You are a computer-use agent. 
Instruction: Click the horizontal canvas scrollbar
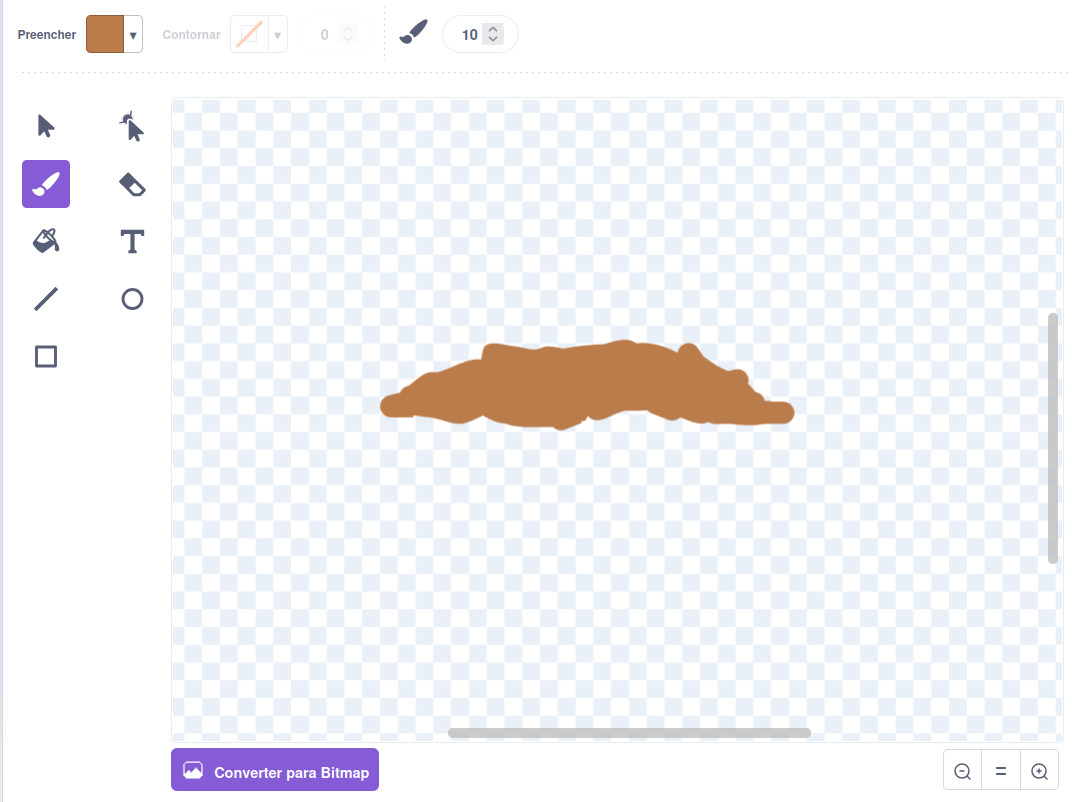point(629,733)
